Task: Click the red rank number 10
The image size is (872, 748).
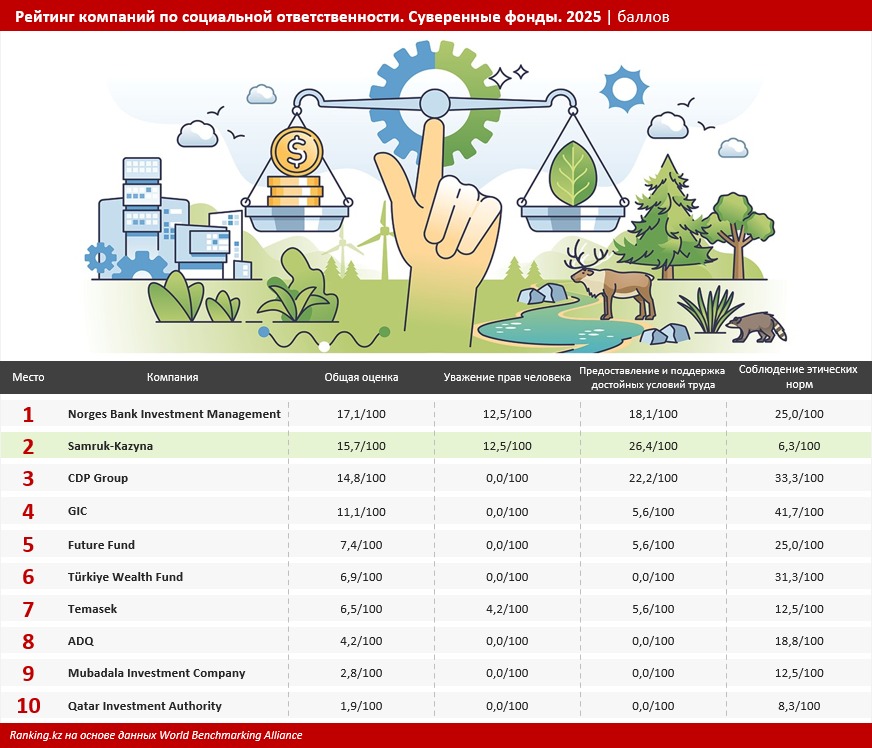Action: point(29,707)
